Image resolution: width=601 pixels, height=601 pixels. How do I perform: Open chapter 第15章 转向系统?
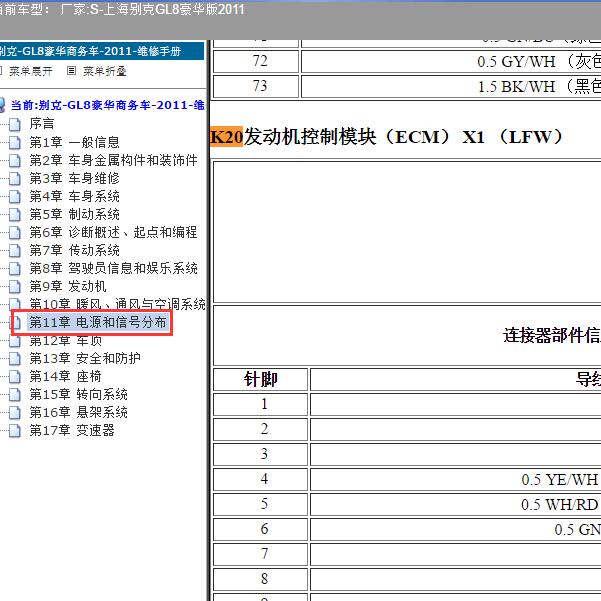pyautogui.click(x=78, y=394)
